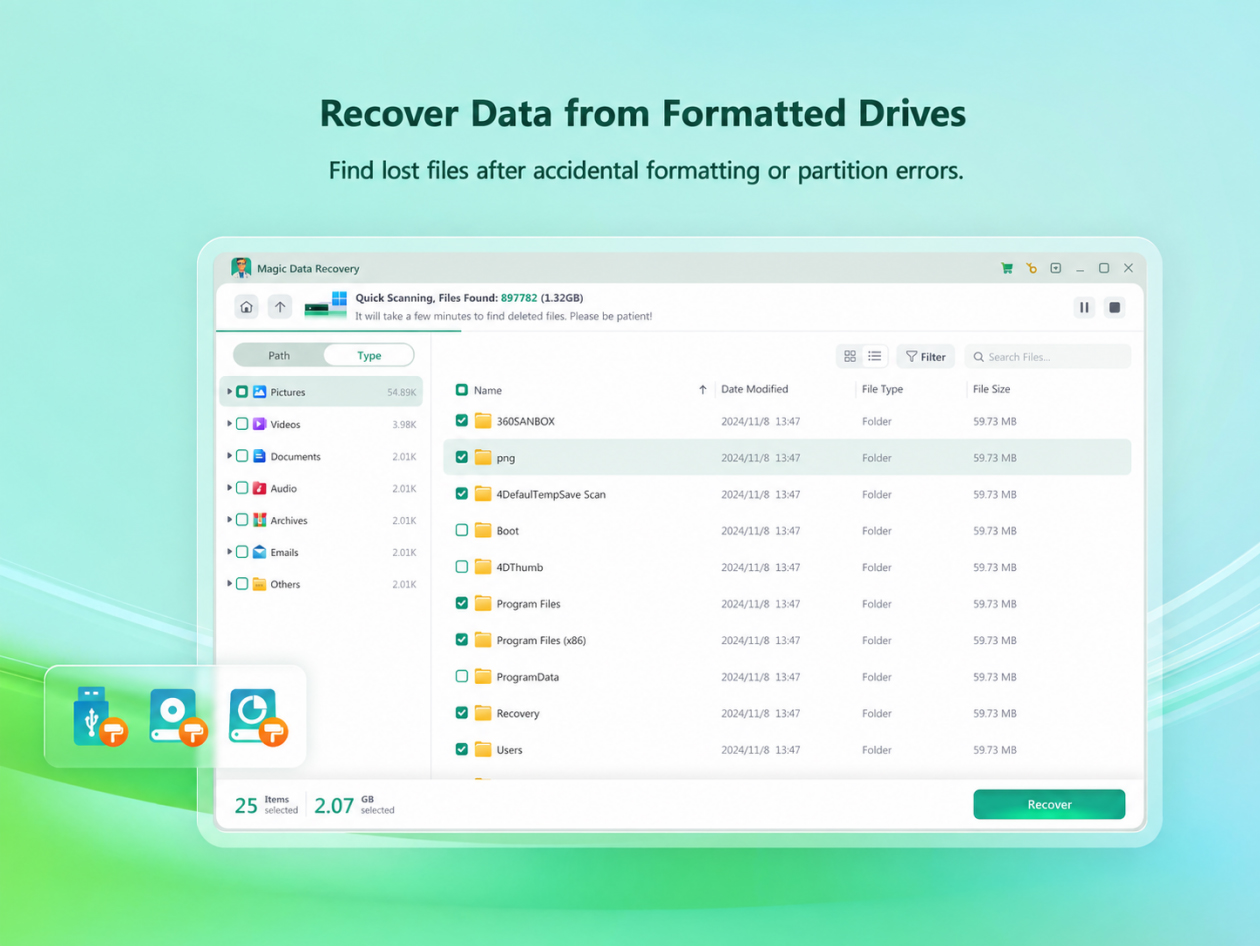Click the Audio category icon

click(x=259, y=488)
